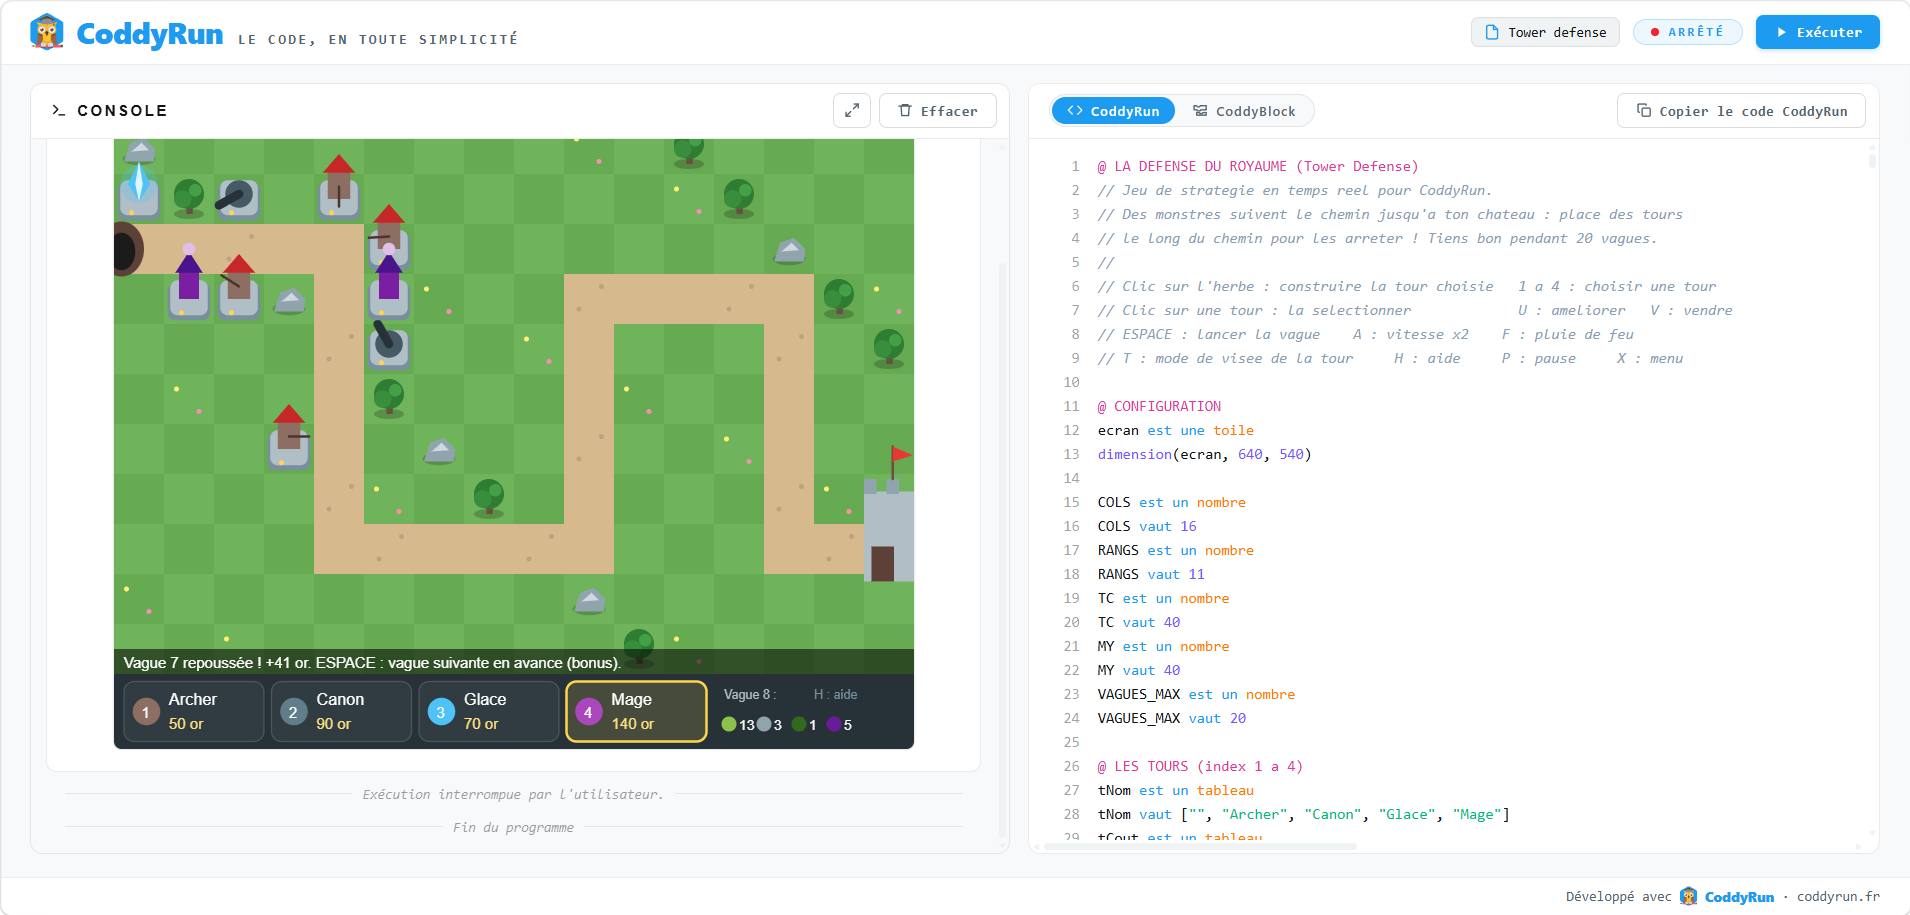Switch to the CoddyRun code tab

tap(1113, 111)
